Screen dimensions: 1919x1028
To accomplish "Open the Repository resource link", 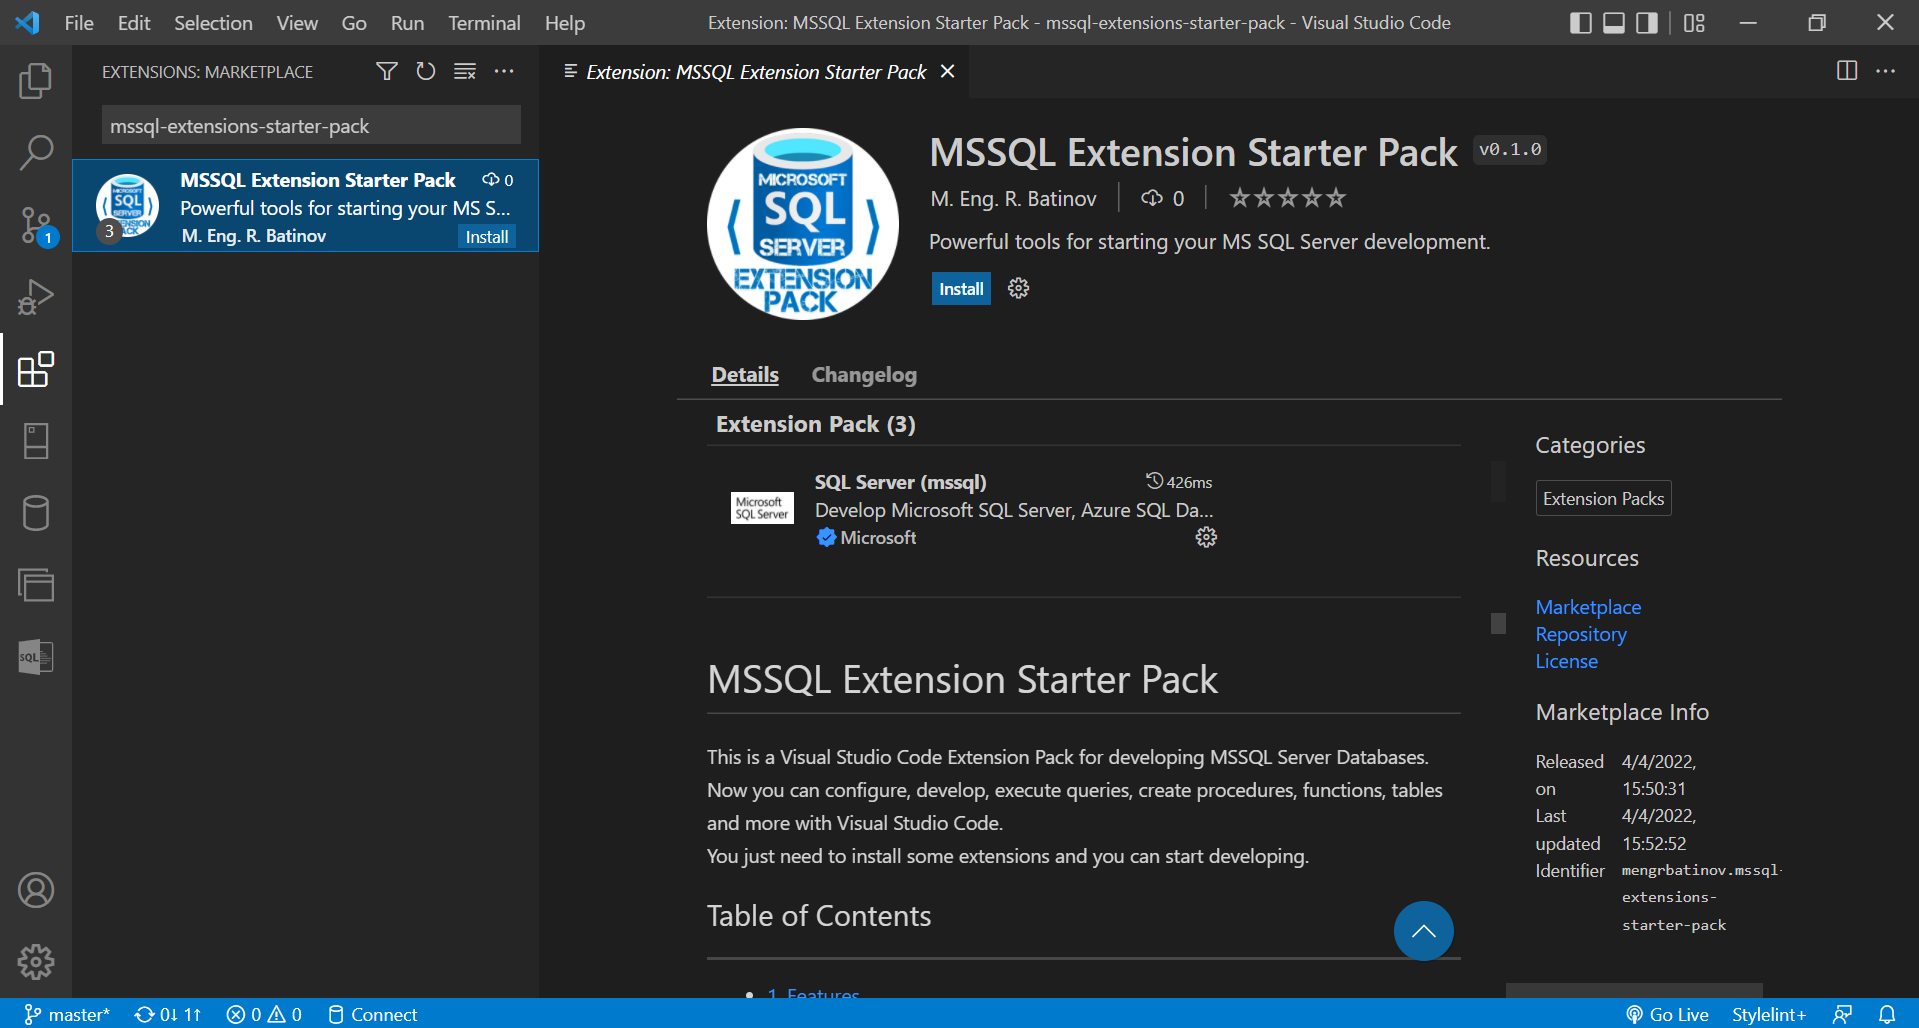I will tap(1581, 634).
